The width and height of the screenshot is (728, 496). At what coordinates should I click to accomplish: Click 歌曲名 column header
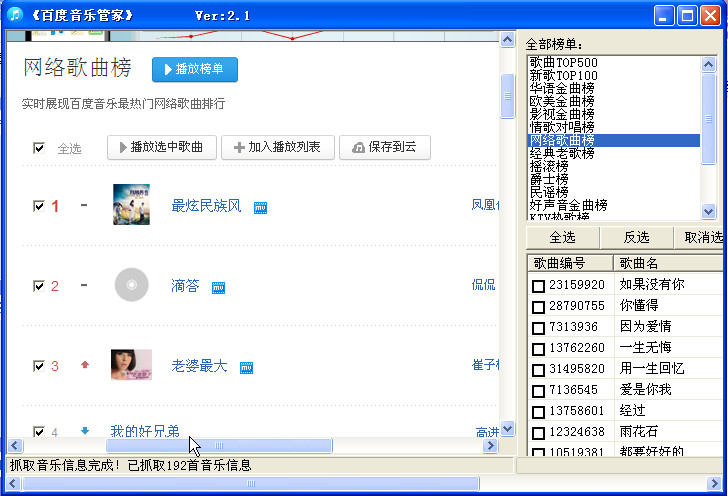(x=668, y=263)
